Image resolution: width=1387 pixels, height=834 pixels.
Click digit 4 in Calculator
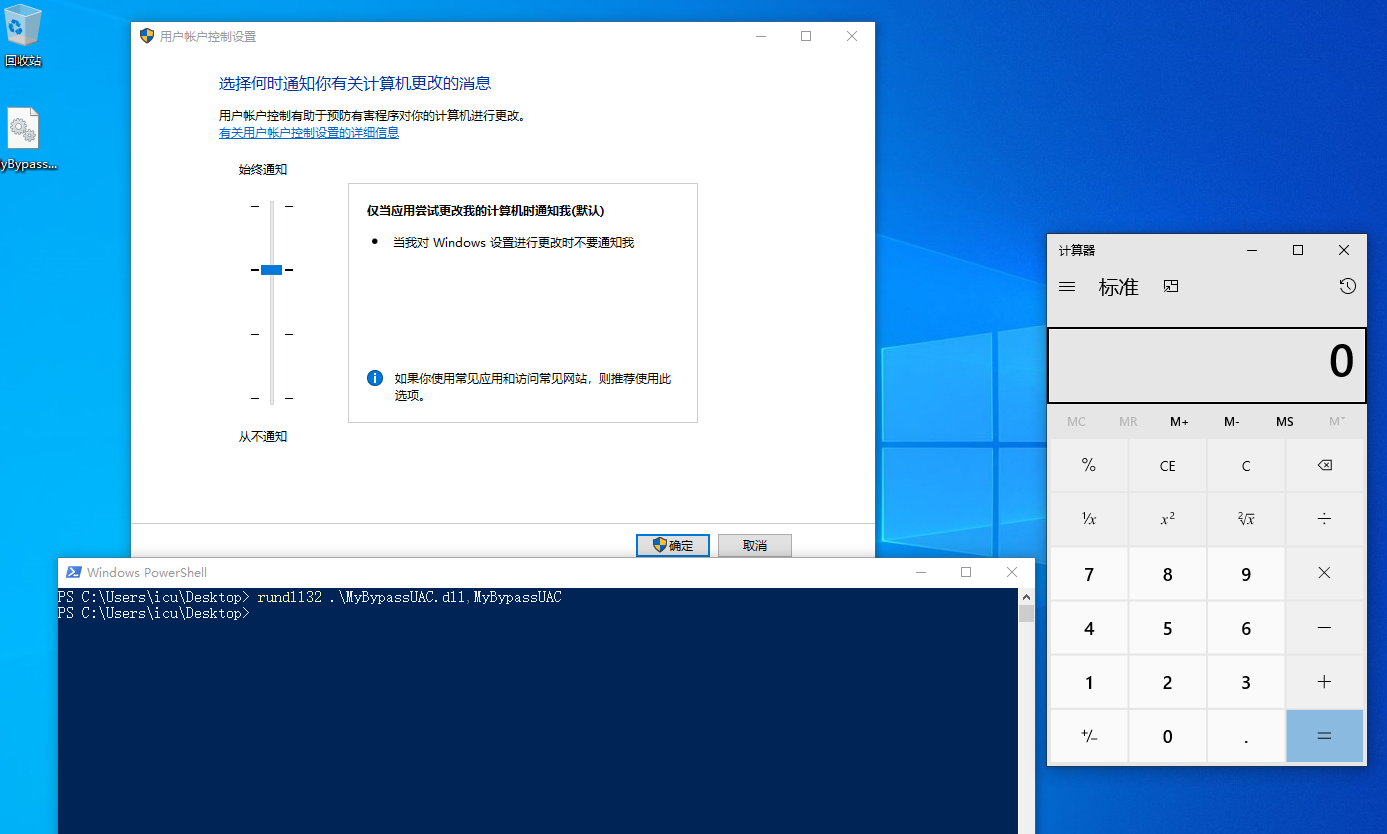[x=1089, y=628]
